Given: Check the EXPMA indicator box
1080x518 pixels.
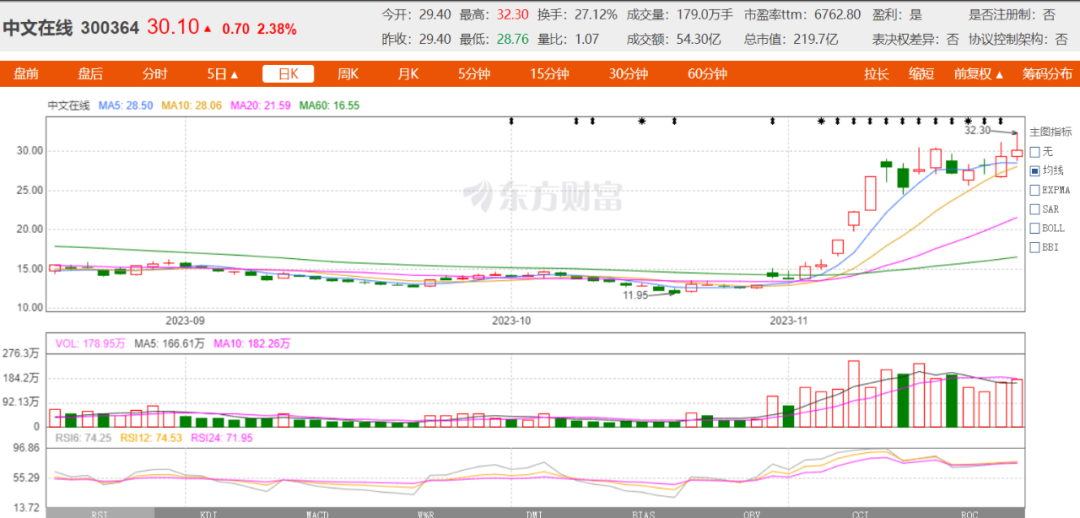Looking at the screenshot, I should pyautogui.click(x=1034, y=189).
